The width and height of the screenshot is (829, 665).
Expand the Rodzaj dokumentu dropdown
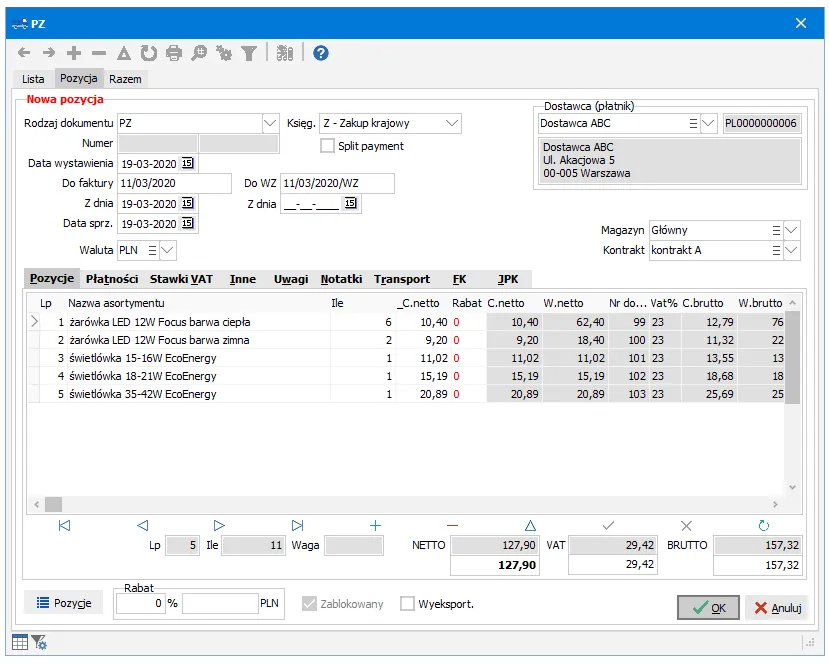coord(270,123)
